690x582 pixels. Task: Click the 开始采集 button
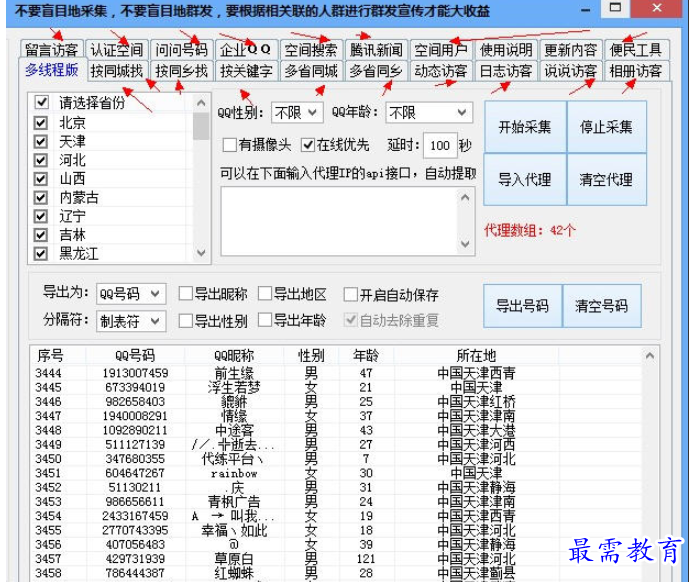[x=525, y=127]
